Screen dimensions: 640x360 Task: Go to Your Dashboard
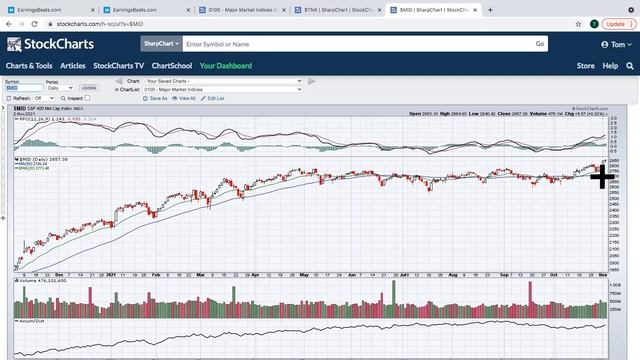(226, 66)
